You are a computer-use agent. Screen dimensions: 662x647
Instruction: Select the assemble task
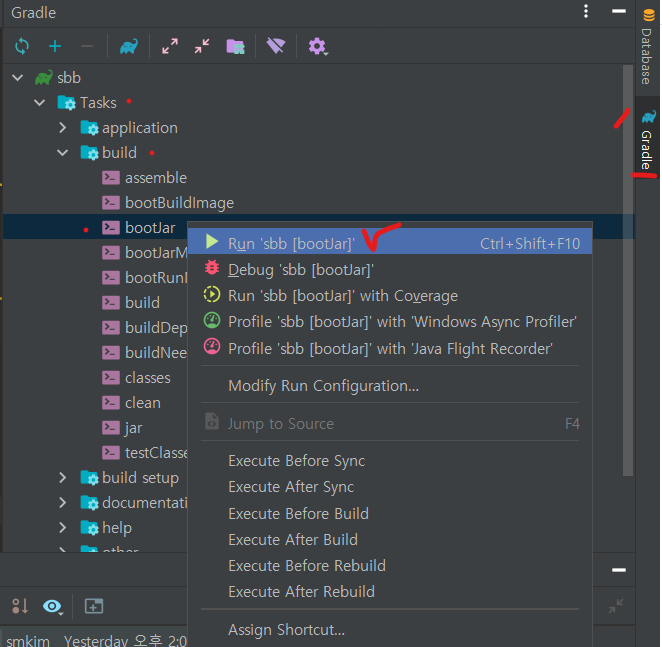tap(156, 178)
